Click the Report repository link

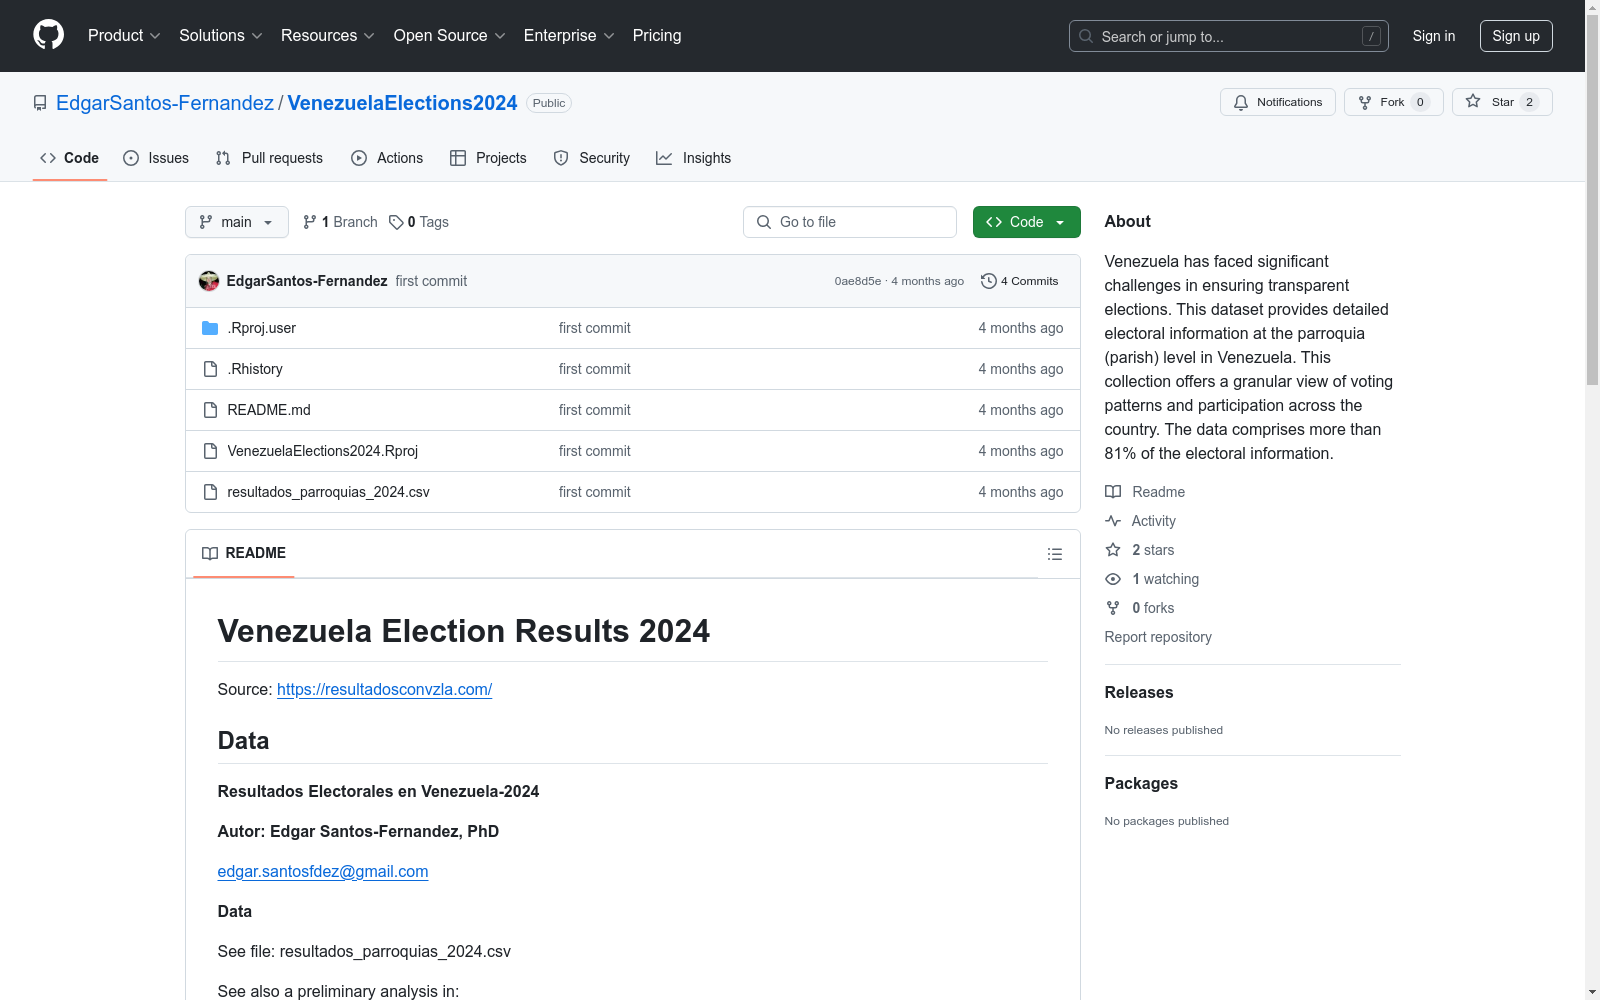pyautogui.click(x=1158, y=637)
